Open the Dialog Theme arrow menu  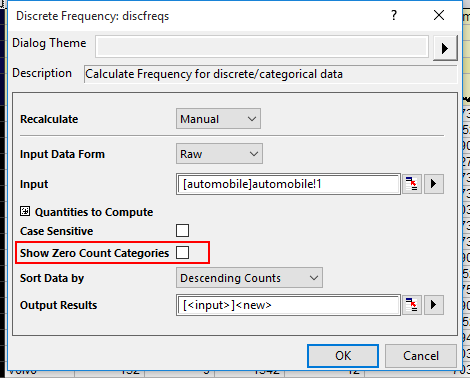click(445, 48)
